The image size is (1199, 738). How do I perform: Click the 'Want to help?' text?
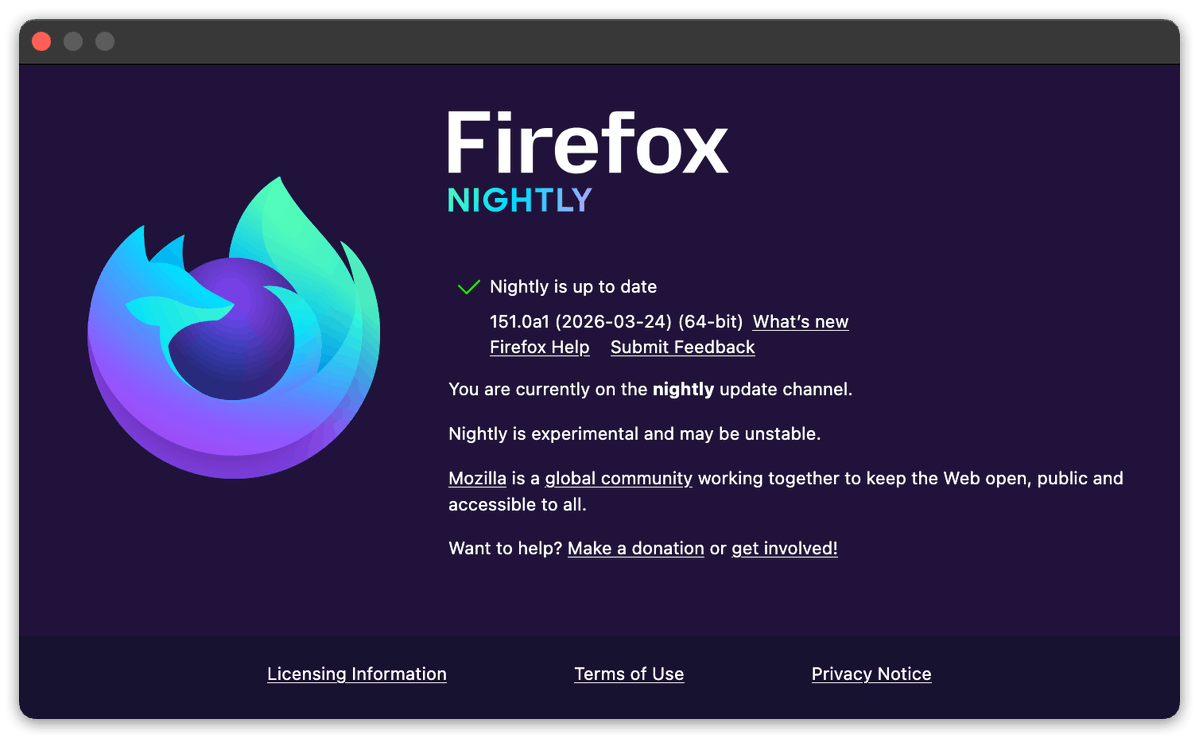click(x=505, y=548)
